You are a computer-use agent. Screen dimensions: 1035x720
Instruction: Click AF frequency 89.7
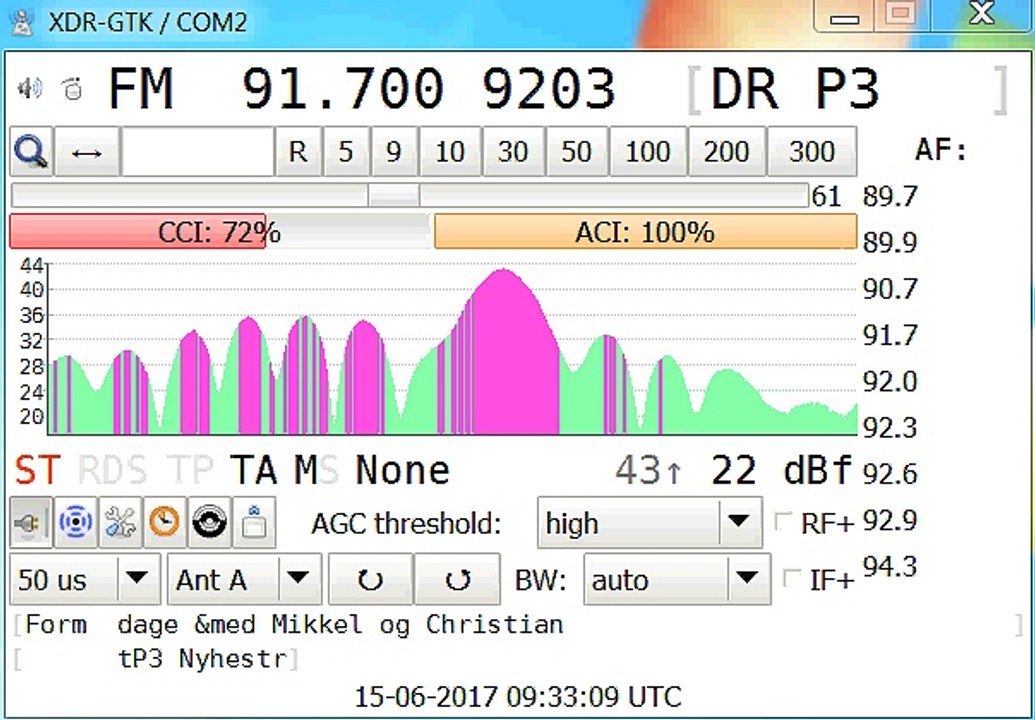point(890,197)
